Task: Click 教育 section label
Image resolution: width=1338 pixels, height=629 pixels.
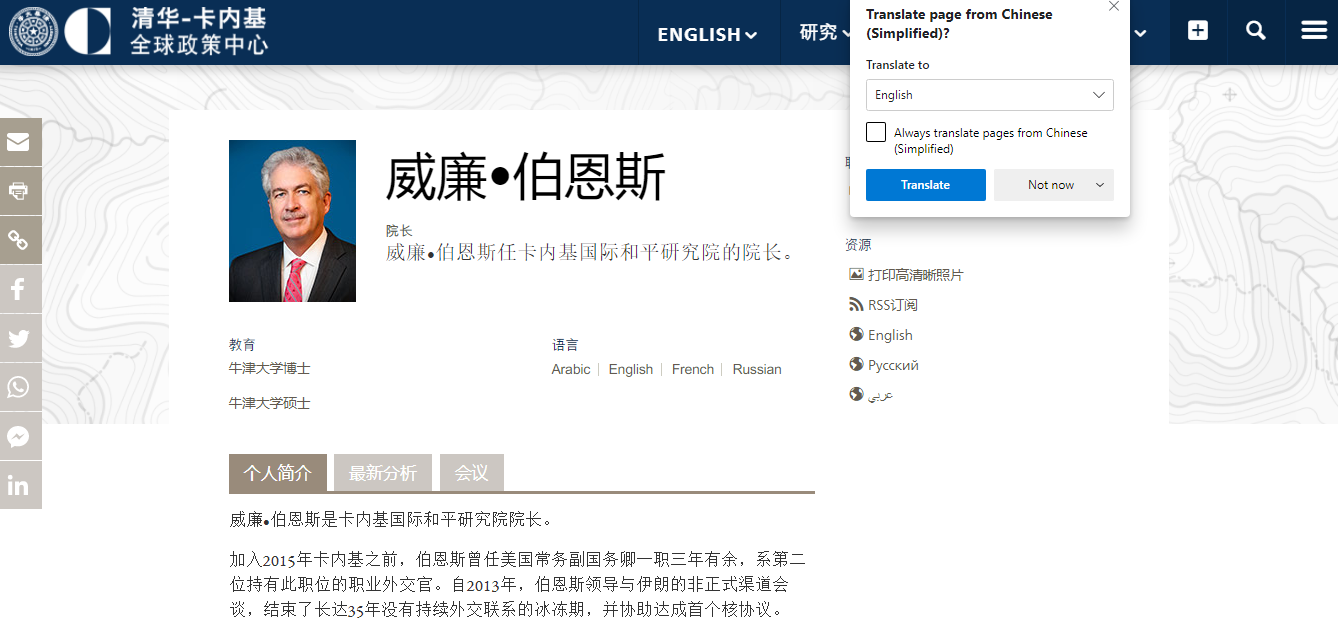Action: (x=242, y=345)
